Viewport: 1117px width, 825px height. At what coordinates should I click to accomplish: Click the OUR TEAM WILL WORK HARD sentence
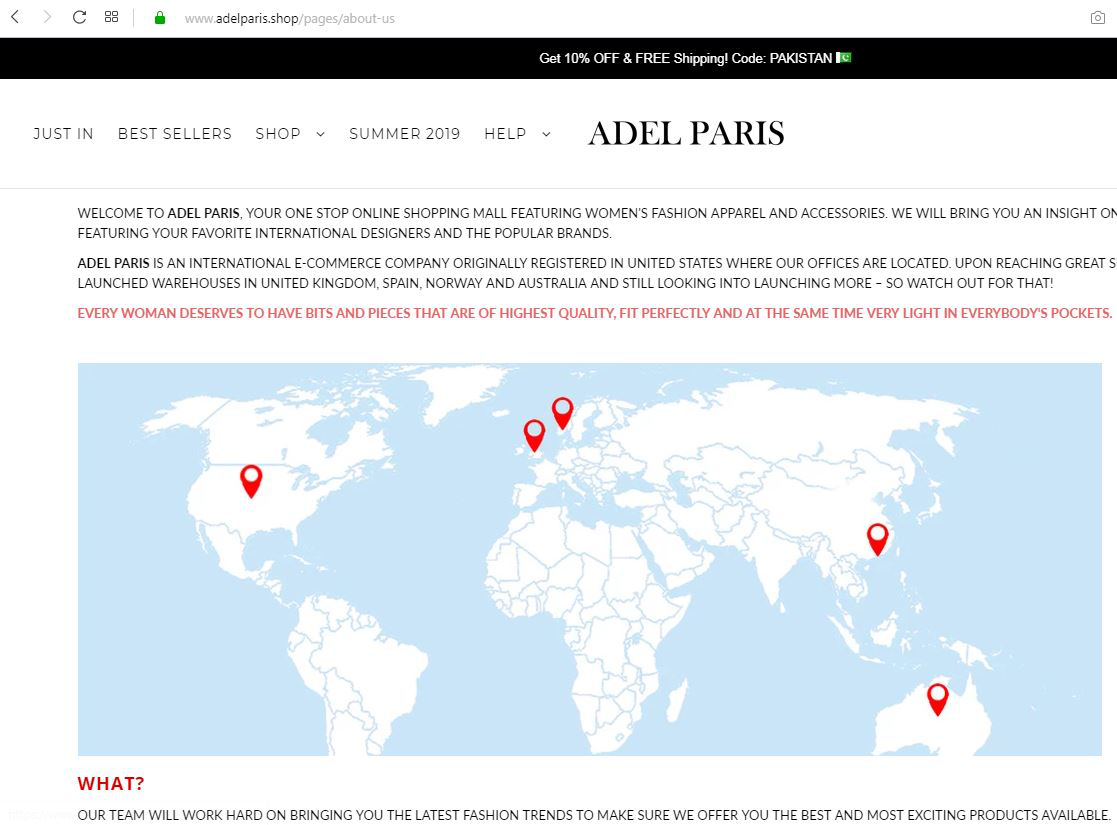click(593, 815)
